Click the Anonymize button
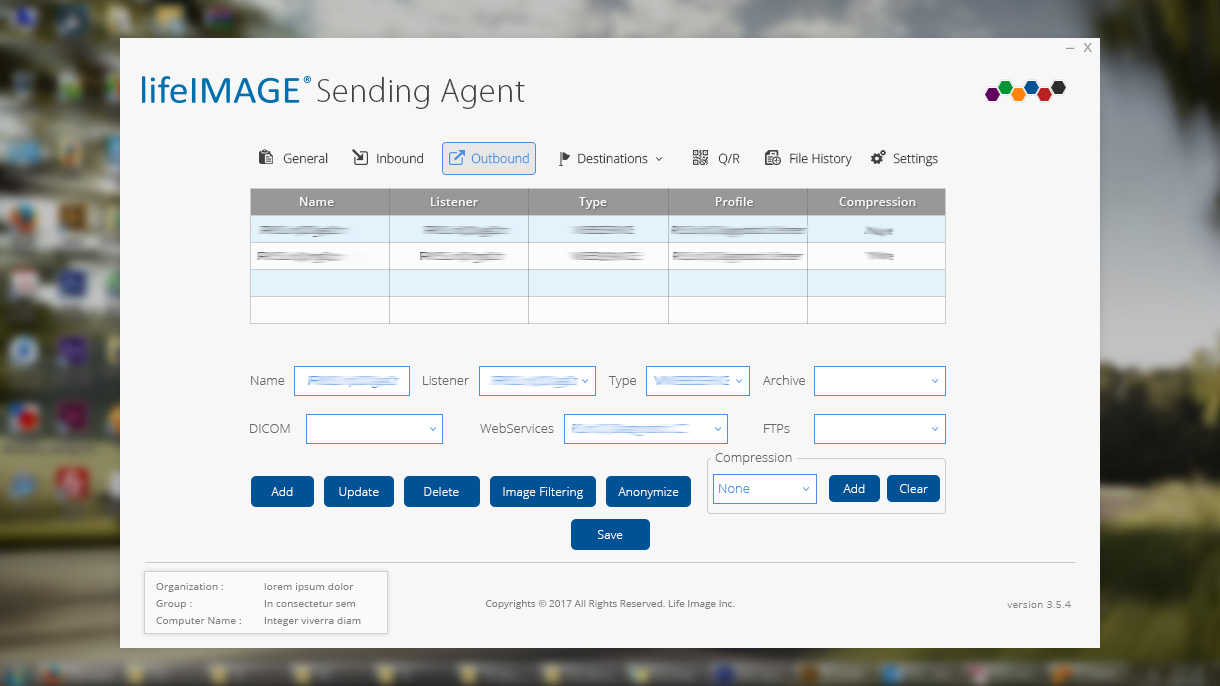Viewport: 1220px width, 686px height. (x=648, y=492)
